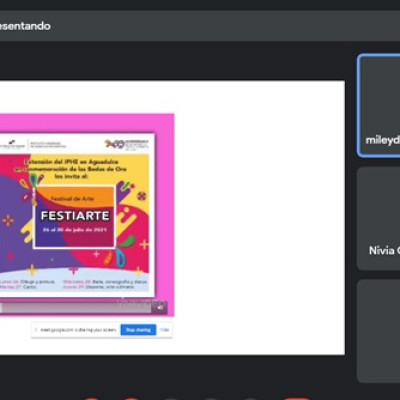Click the speaker icon below the slide
Viewport: 400px width, 400px height.
pos(160,307)
